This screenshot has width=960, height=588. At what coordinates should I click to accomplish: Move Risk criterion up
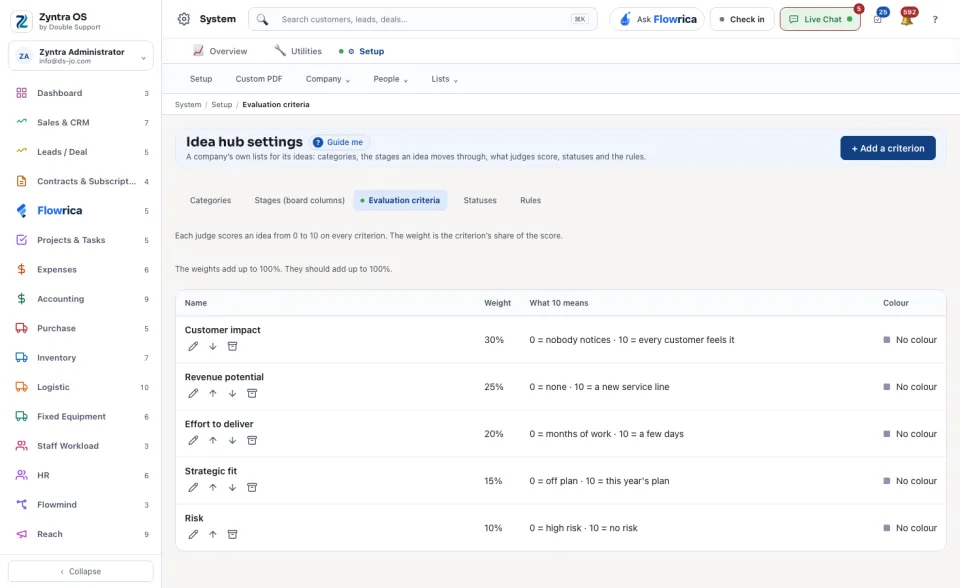tap(212, 535)
